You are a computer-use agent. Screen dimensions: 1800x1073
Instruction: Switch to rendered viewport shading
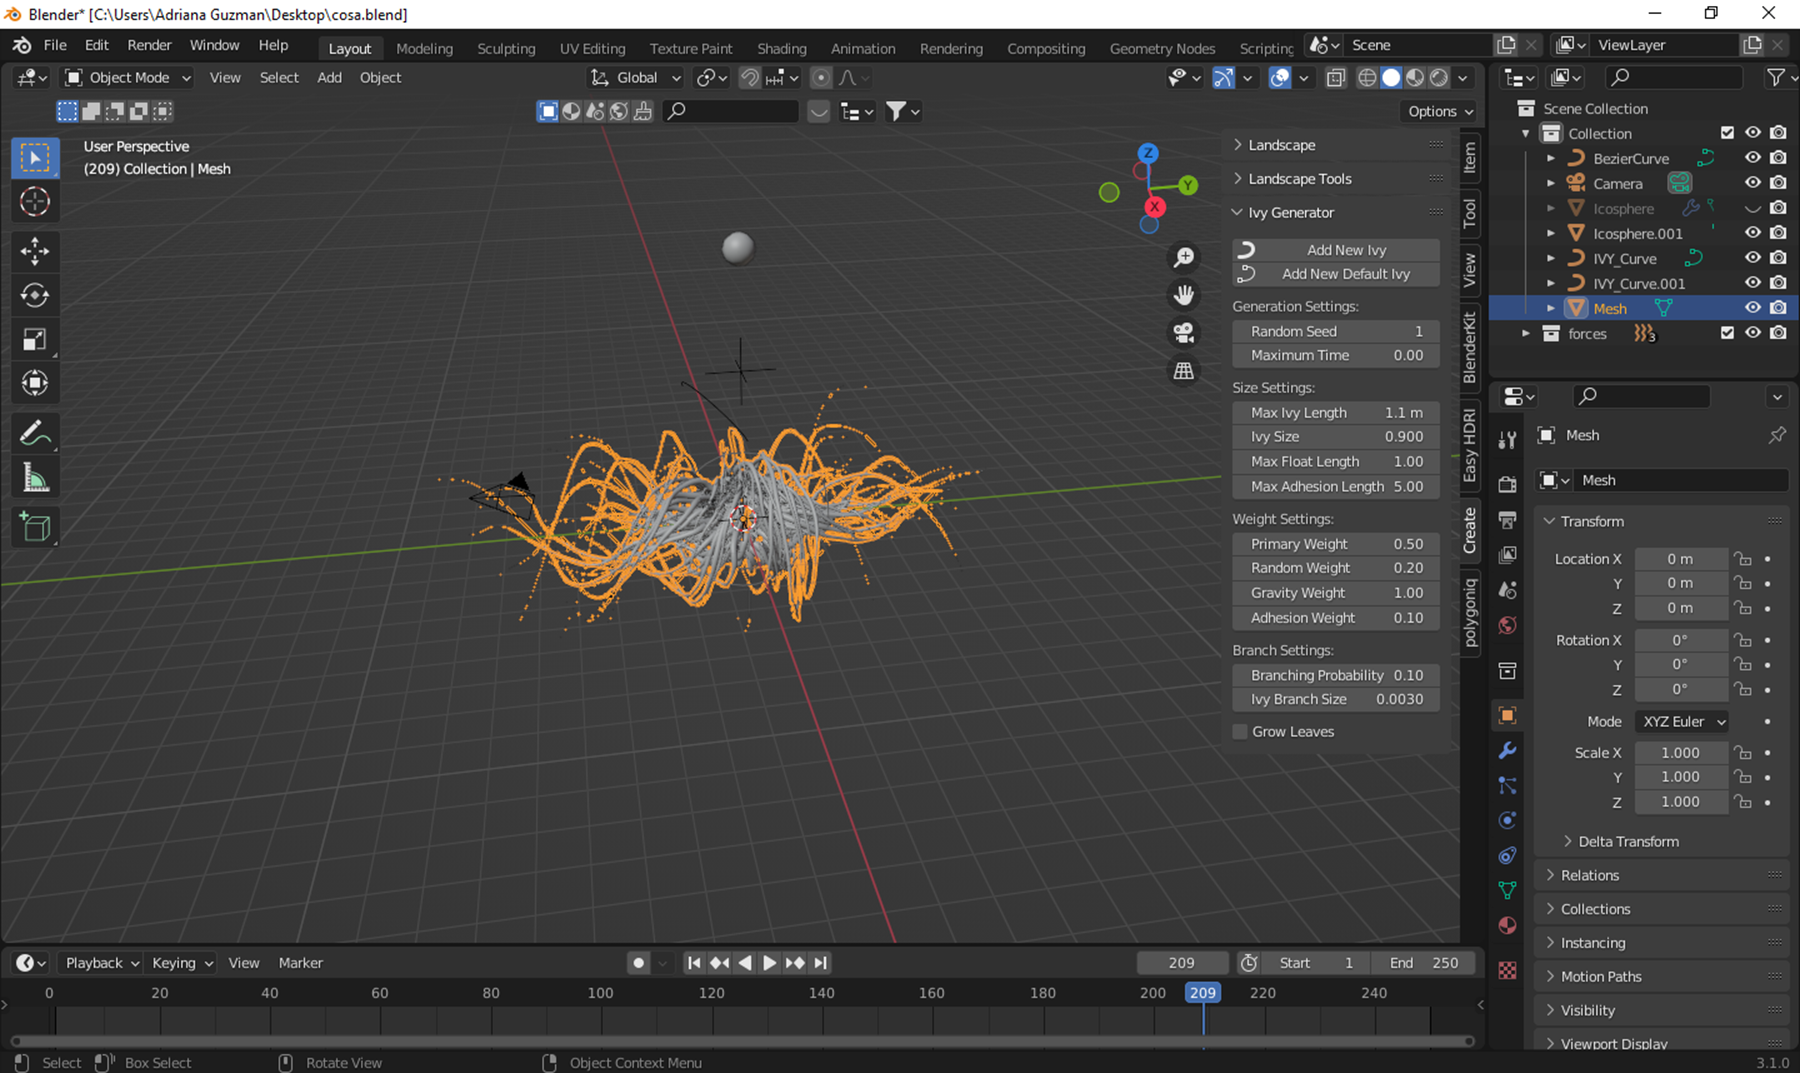pos(1439,78)
